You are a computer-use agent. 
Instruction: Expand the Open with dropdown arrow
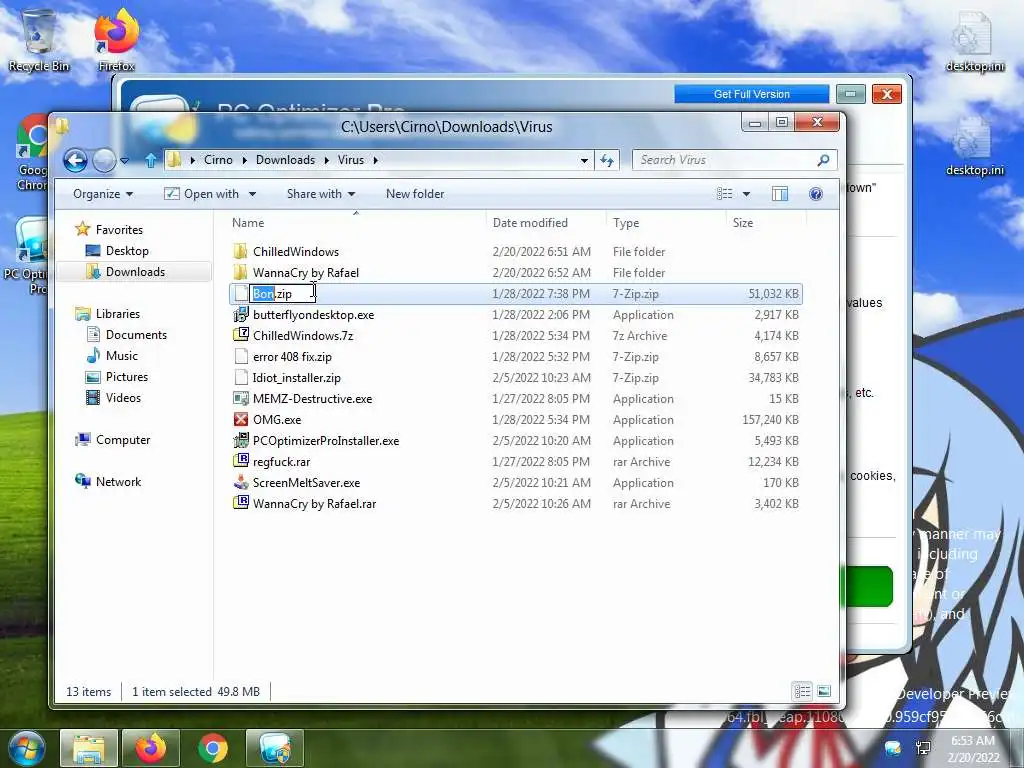coord(252,195)
